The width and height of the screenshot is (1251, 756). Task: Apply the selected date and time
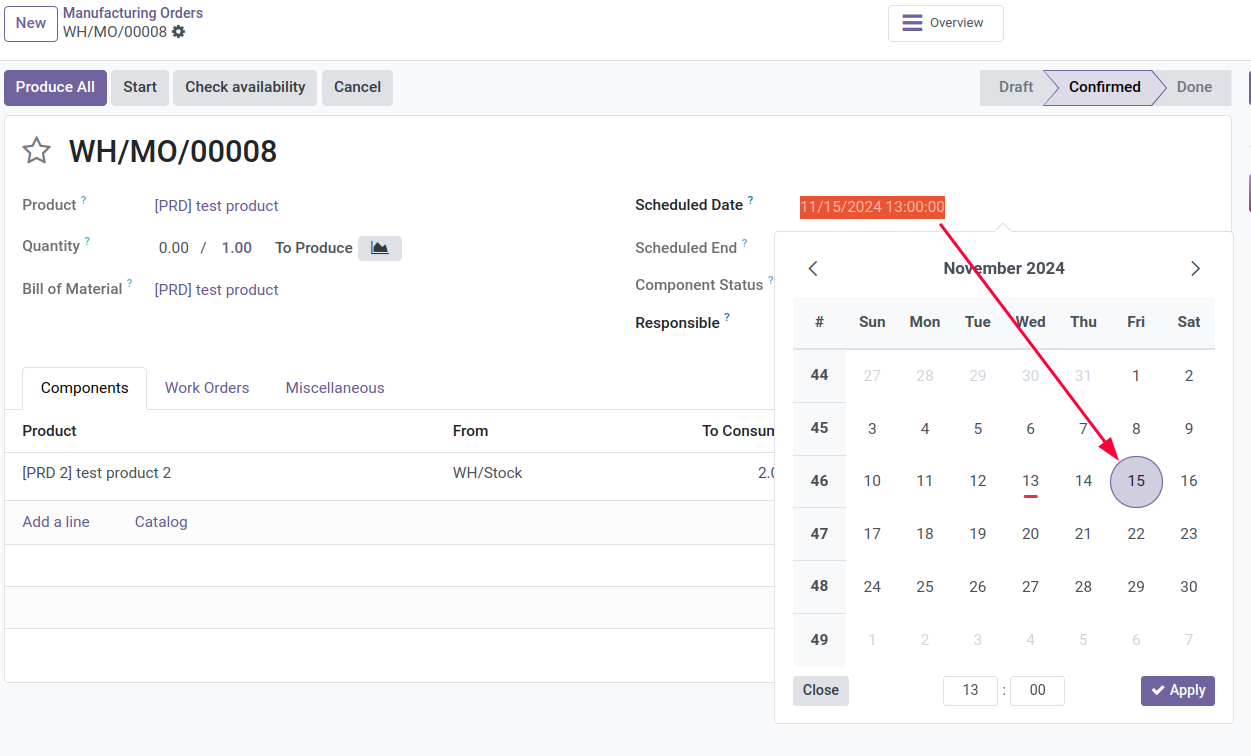click(1178, 690)
